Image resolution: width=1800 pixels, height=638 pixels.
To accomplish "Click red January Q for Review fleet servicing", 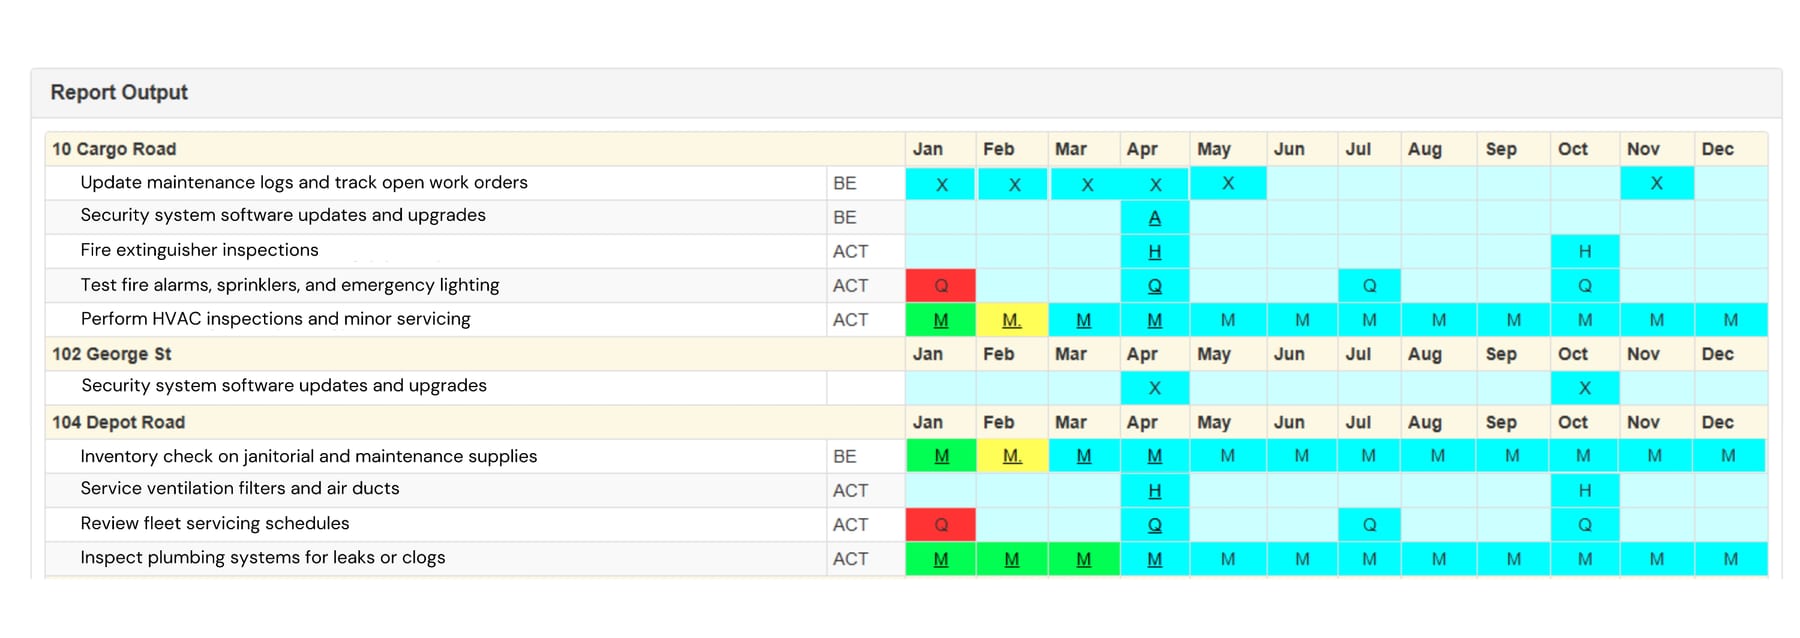I will (941, 525).
